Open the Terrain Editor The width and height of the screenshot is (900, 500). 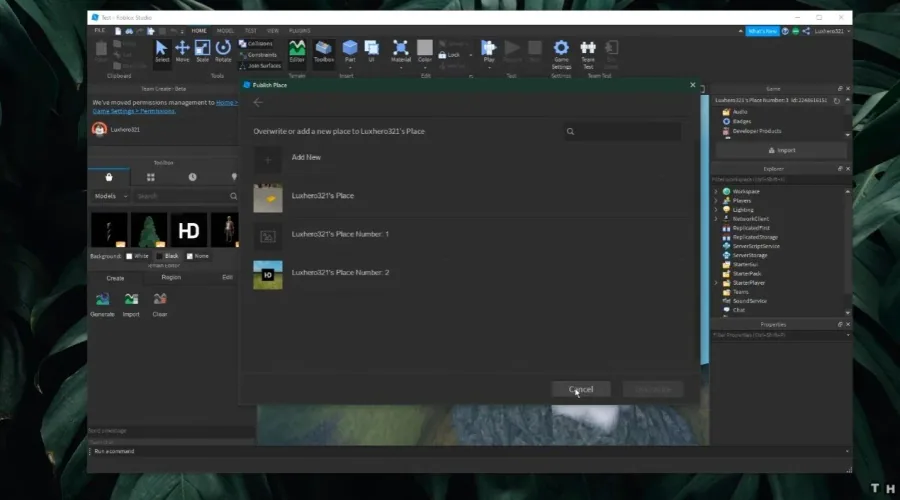297,51
